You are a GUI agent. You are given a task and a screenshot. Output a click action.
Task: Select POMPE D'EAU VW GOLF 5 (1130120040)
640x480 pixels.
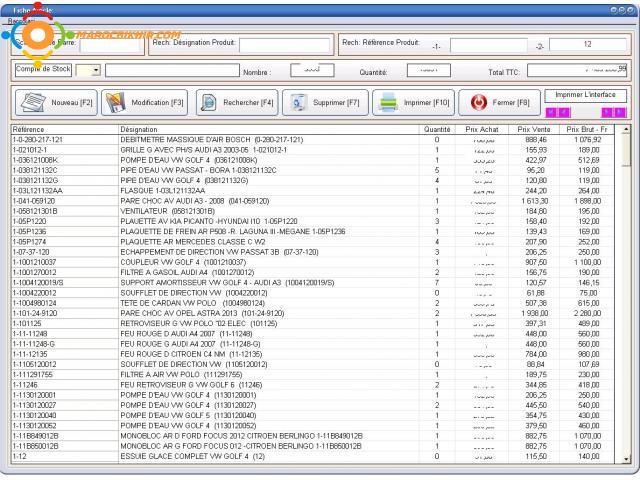tap(312, 415)
